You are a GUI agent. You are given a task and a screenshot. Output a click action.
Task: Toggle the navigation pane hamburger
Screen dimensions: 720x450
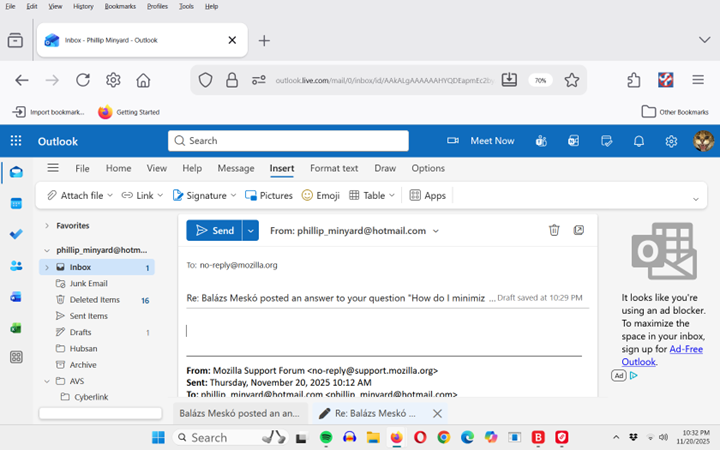(53, 168)
